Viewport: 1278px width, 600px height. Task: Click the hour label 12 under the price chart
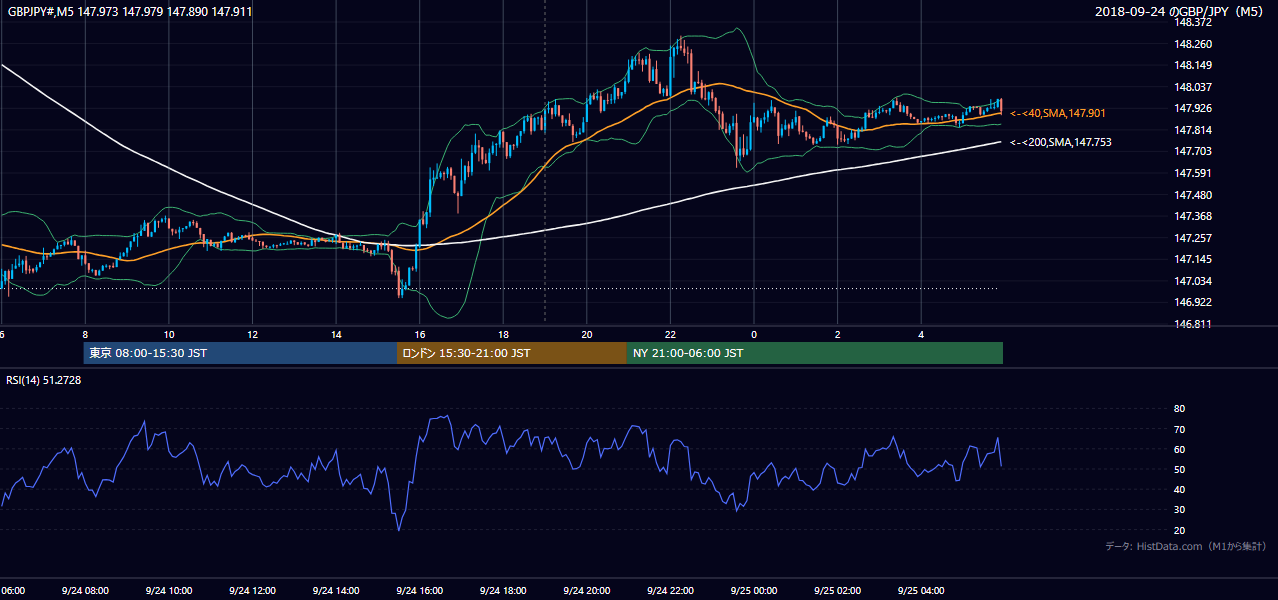click(x=252, y=335)
